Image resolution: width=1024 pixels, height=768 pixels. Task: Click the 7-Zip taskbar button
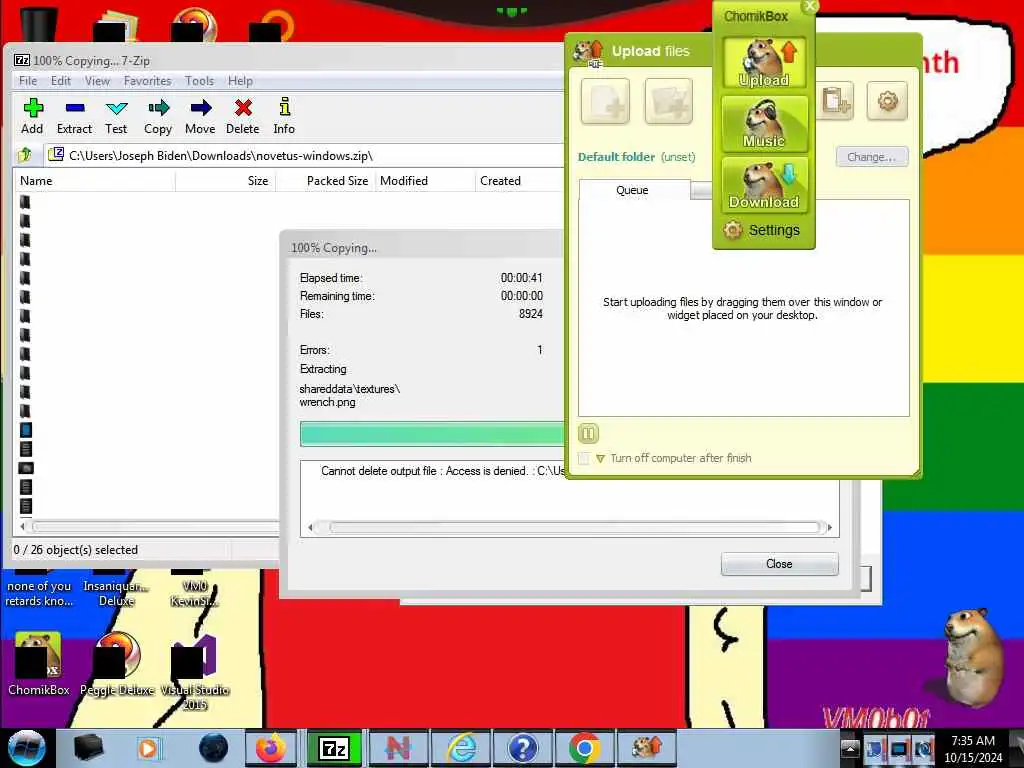334,748
